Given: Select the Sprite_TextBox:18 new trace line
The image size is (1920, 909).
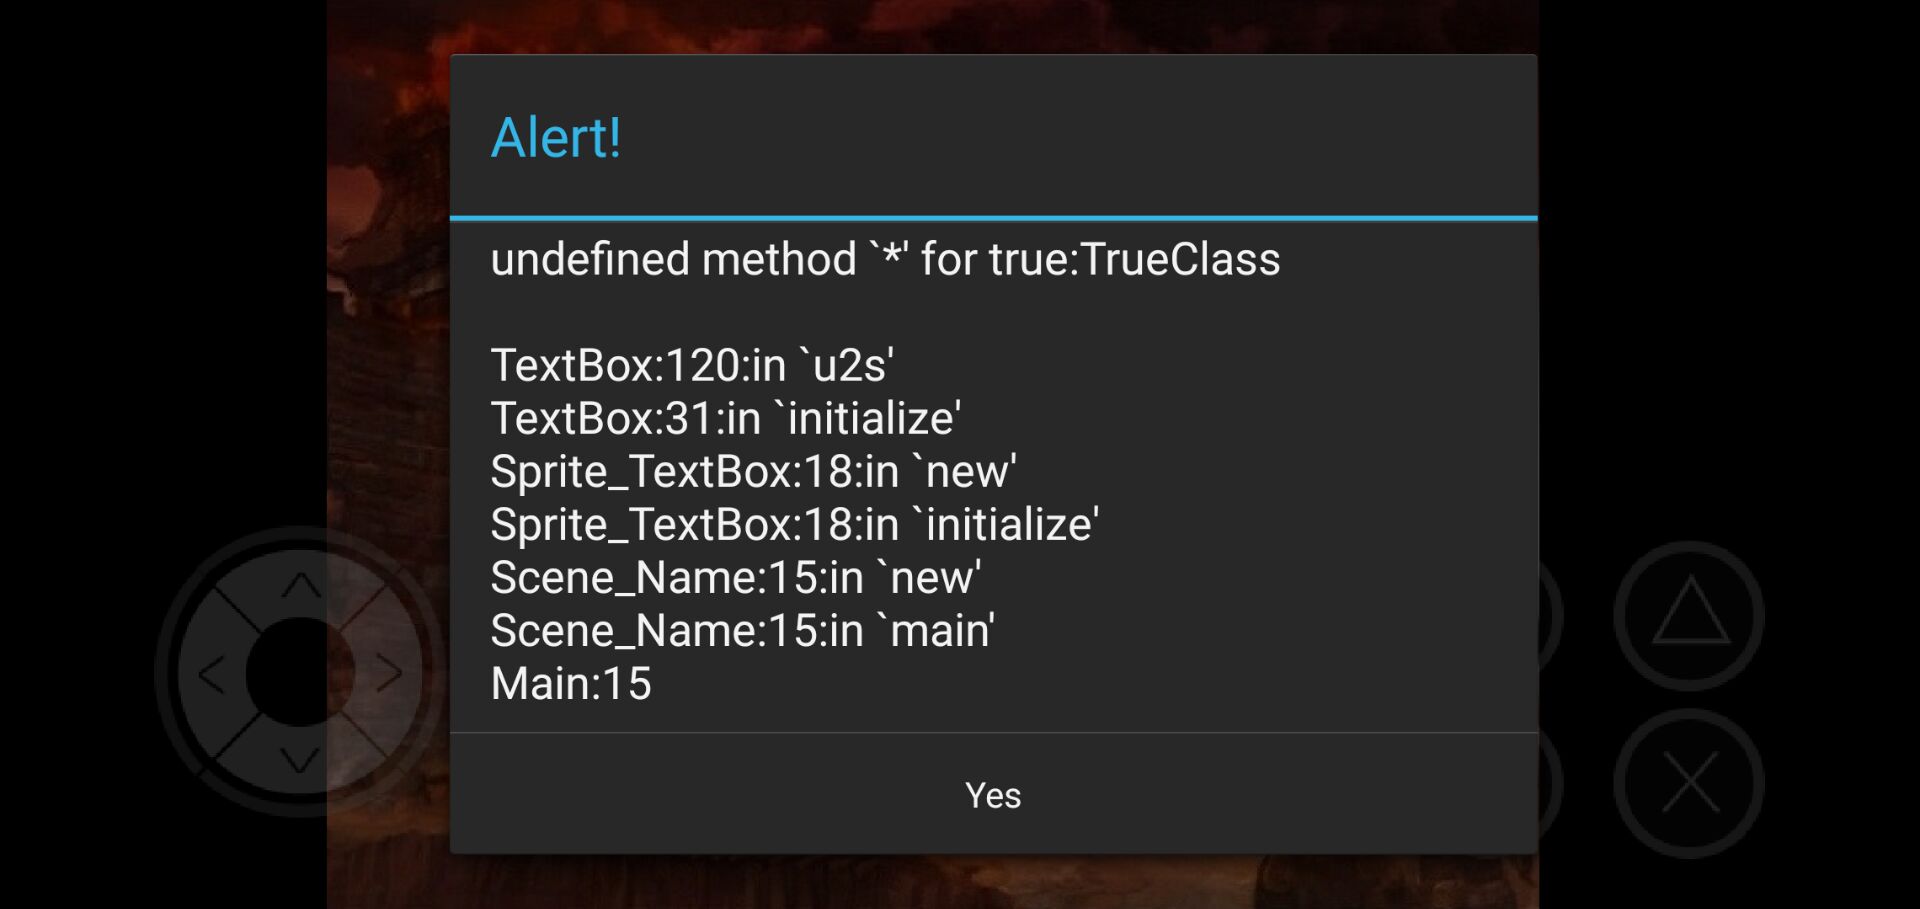Looking at the screenshot, I should click(x=754, y=471).
